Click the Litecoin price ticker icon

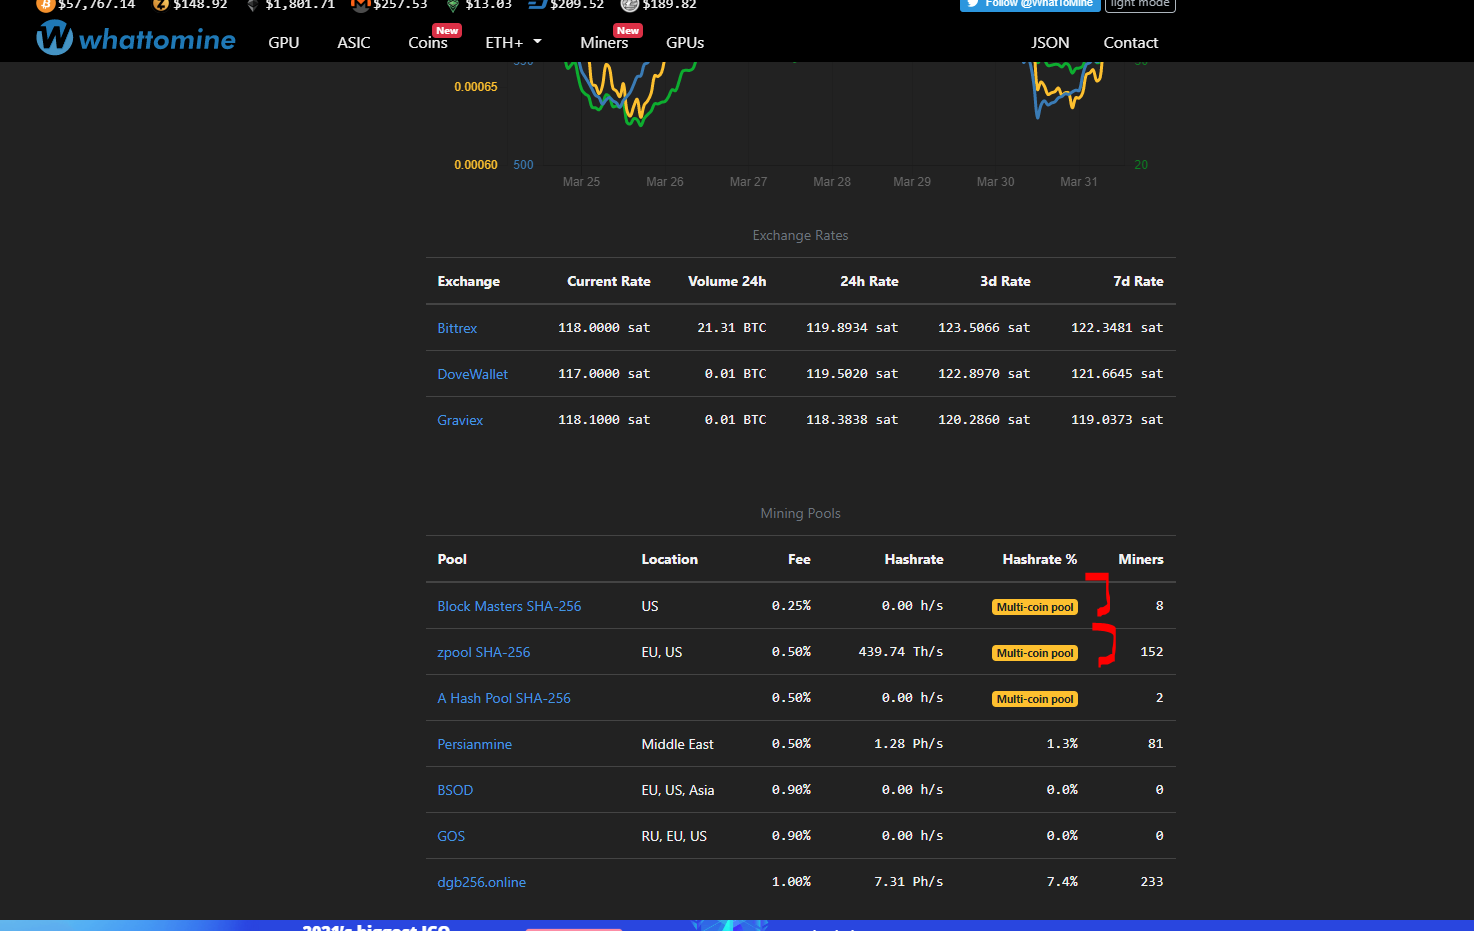(630, 4)
